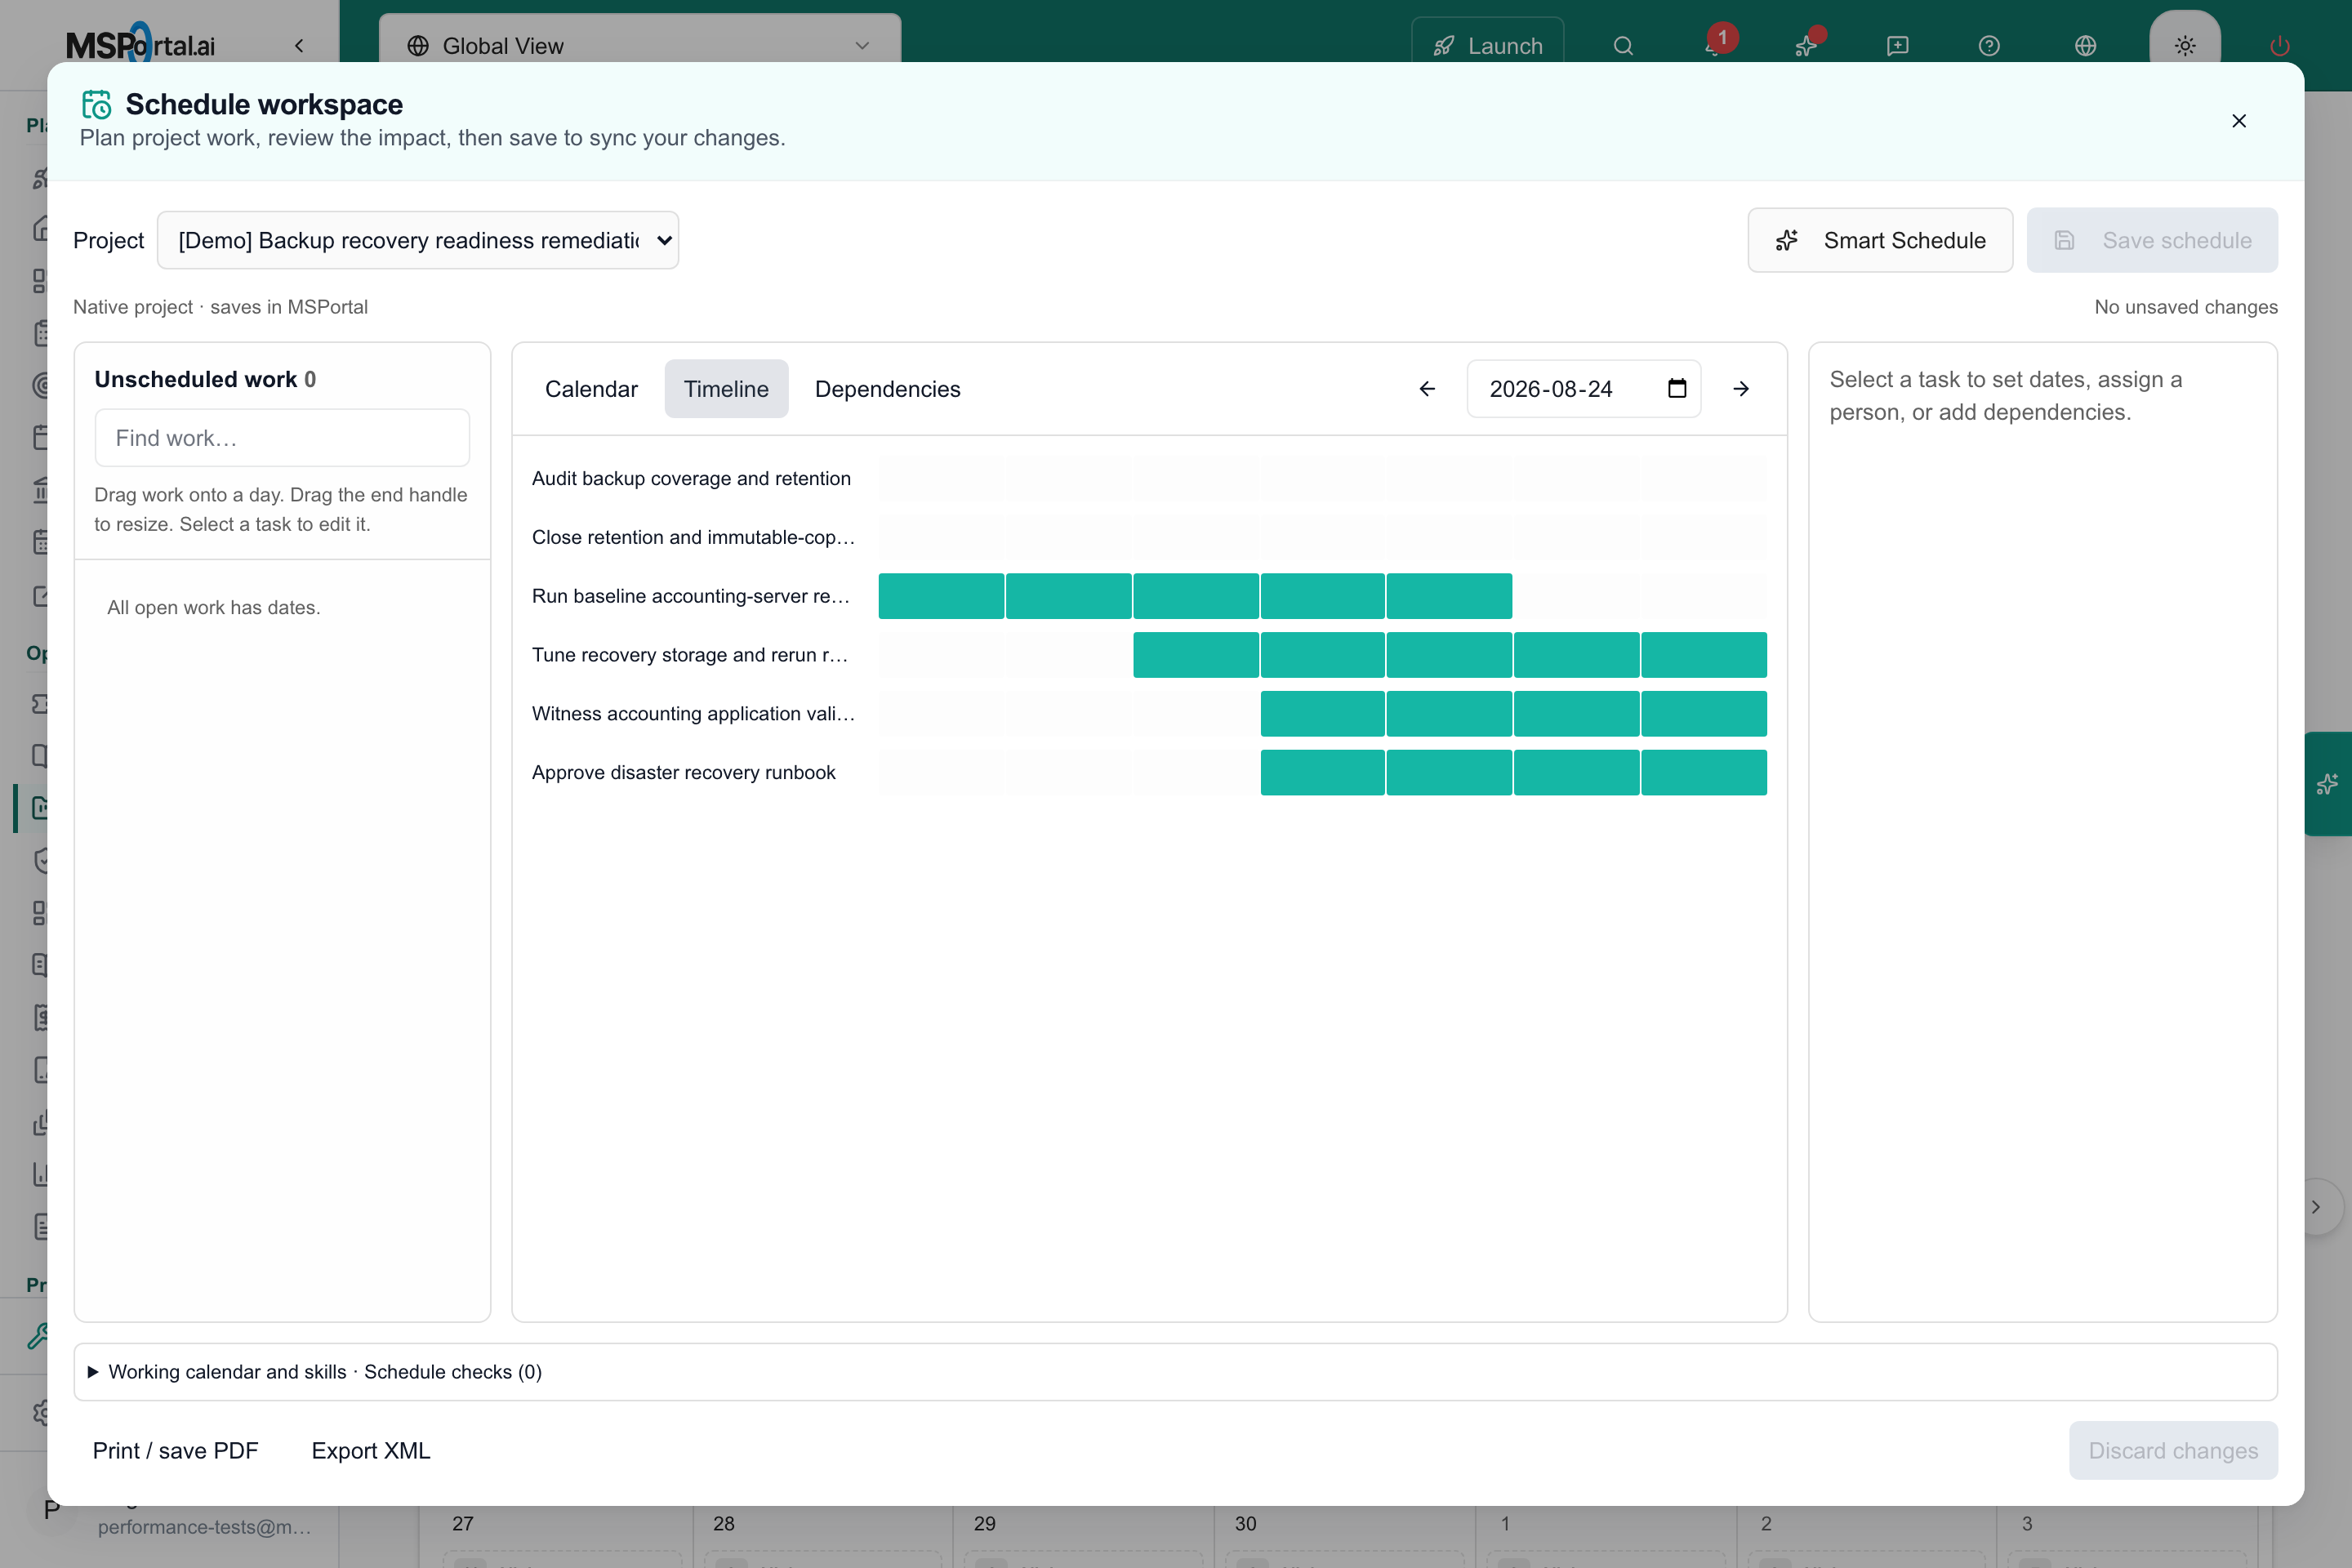The width and height of the screenshot is (2352, 1568).
Task: Go to previous period with left arrow
Action: tap(1427, 389)
